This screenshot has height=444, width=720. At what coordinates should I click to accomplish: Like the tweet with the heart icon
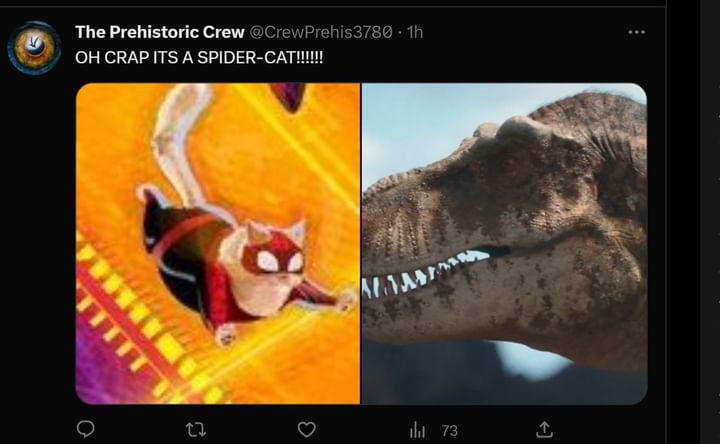[307, 429]
